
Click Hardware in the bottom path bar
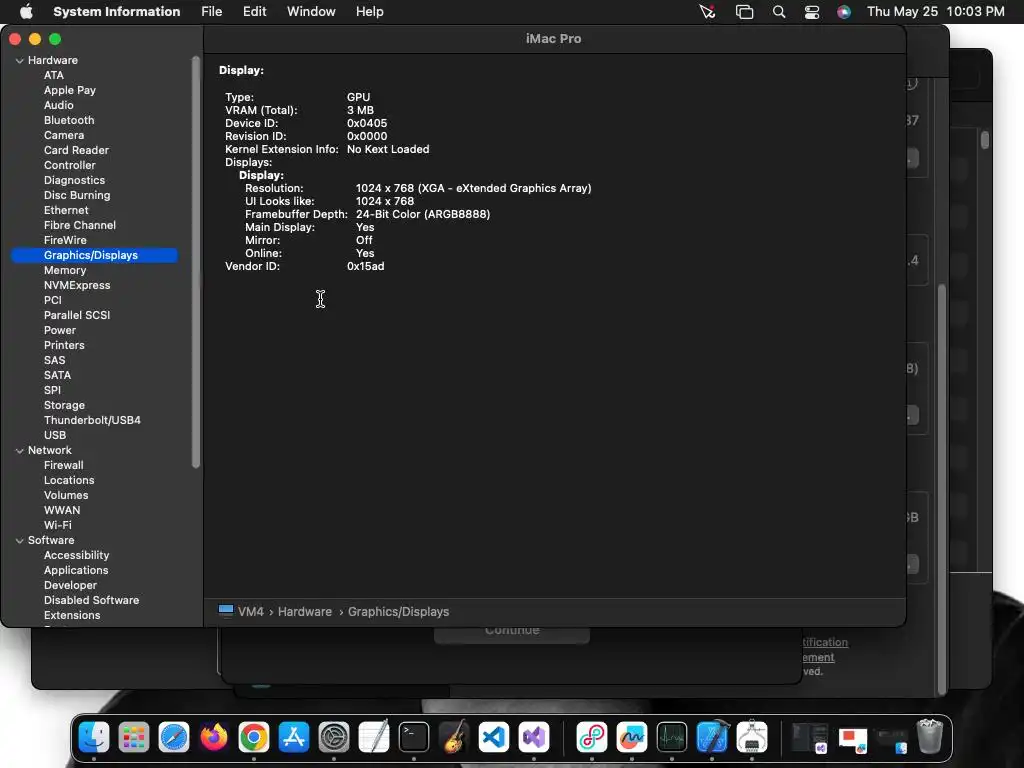tap(305, 612)
